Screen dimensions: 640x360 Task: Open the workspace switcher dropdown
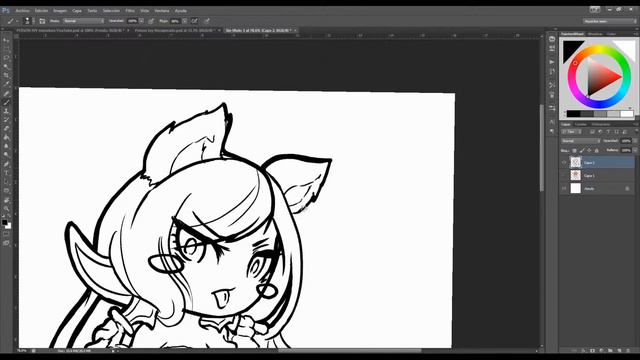pyautogui.click(x=610, y=21)
